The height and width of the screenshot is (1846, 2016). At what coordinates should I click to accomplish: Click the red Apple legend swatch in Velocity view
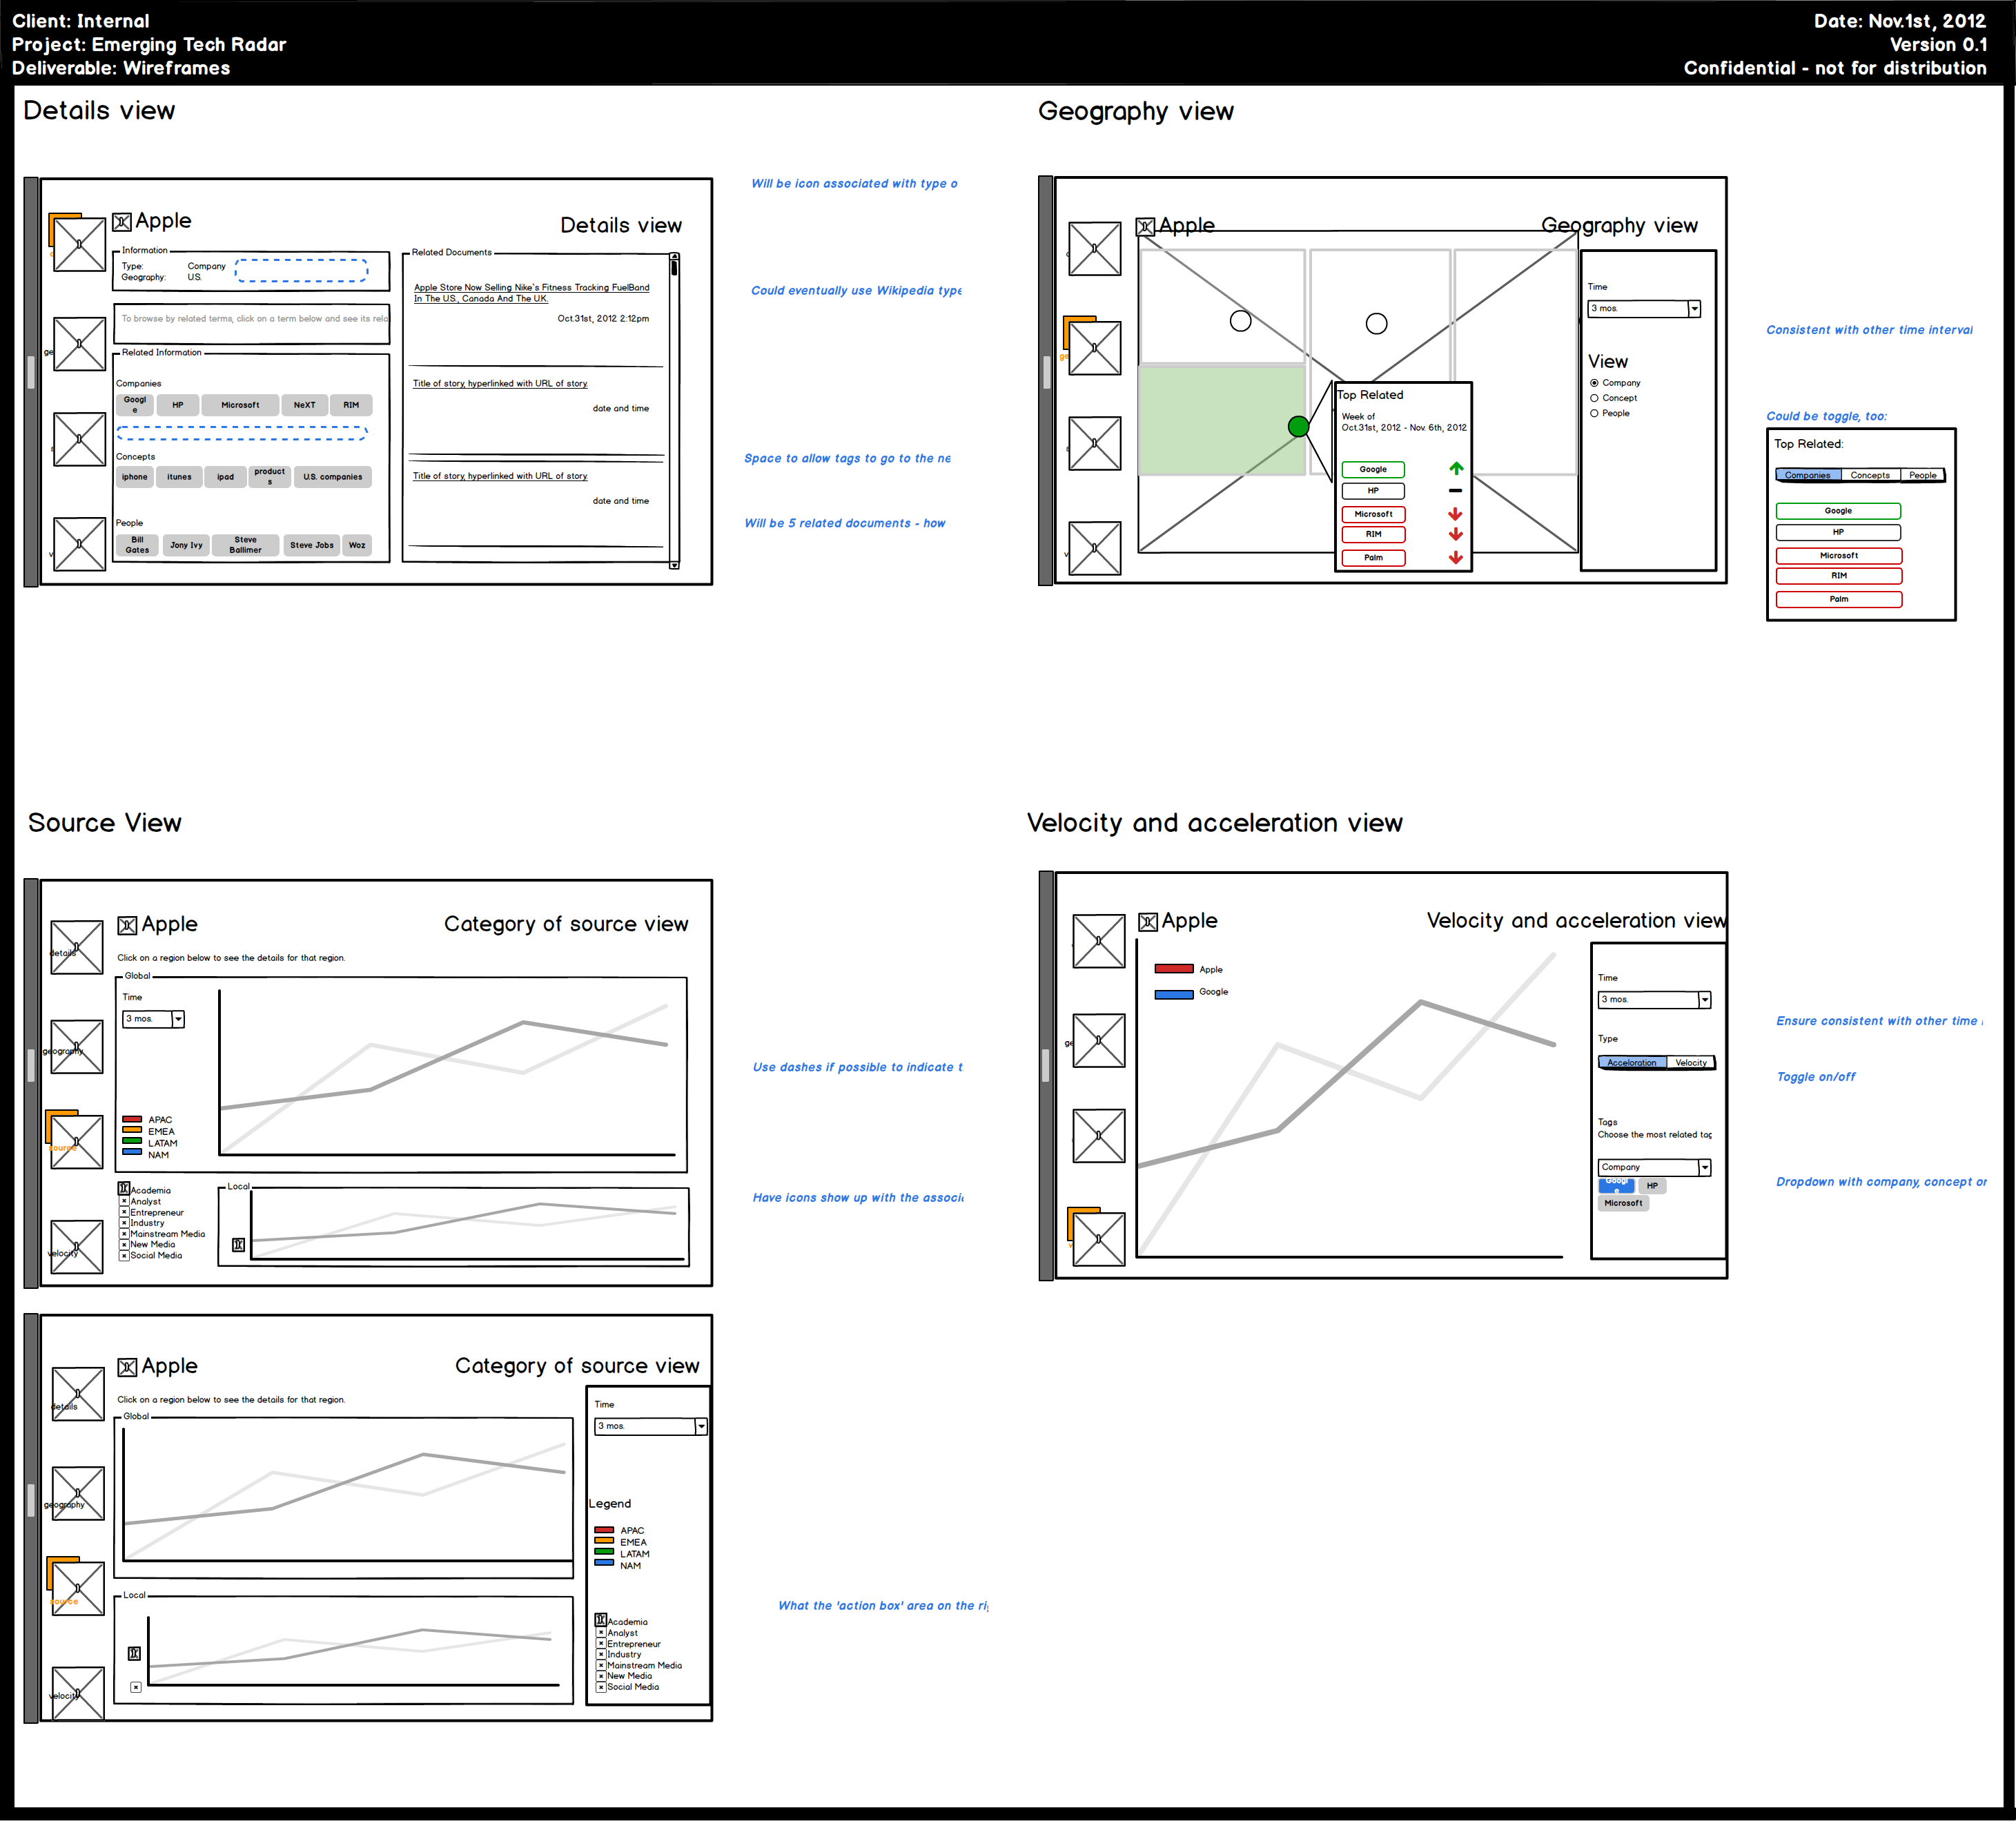(x=1173, y=969)
